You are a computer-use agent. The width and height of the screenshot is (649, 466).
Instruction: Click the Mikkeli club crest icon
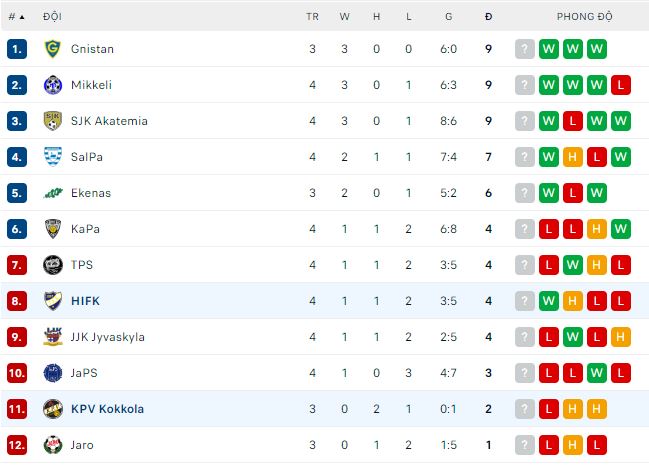point(53,85)
